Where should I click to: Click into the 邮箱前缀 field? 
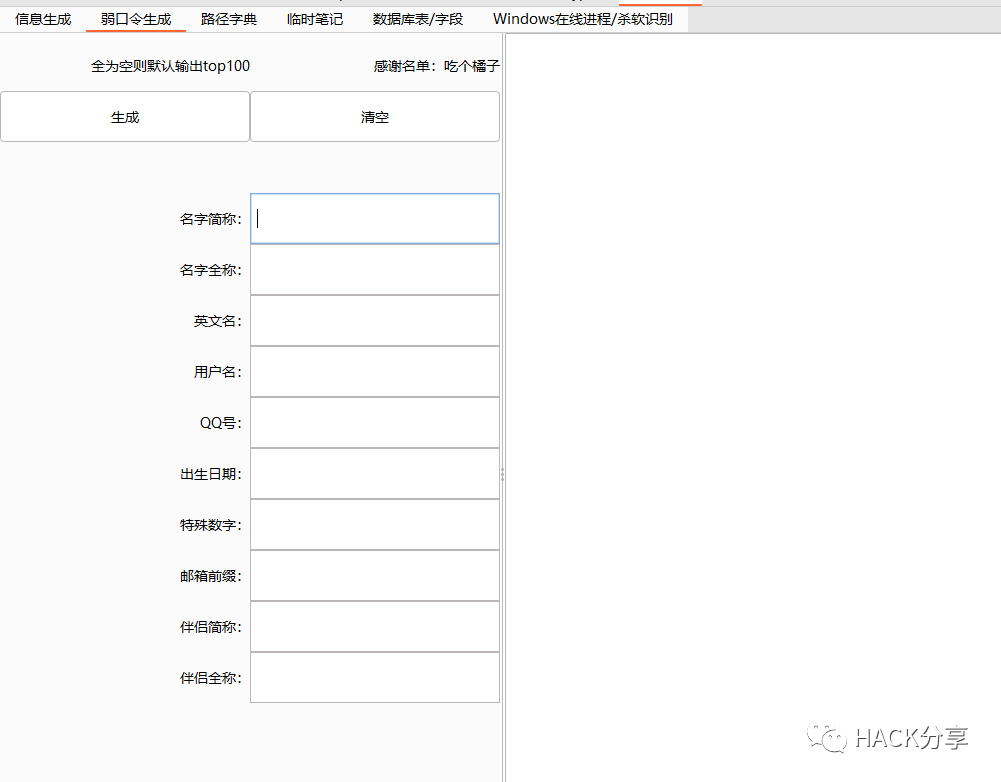click(x=375, y=576)
